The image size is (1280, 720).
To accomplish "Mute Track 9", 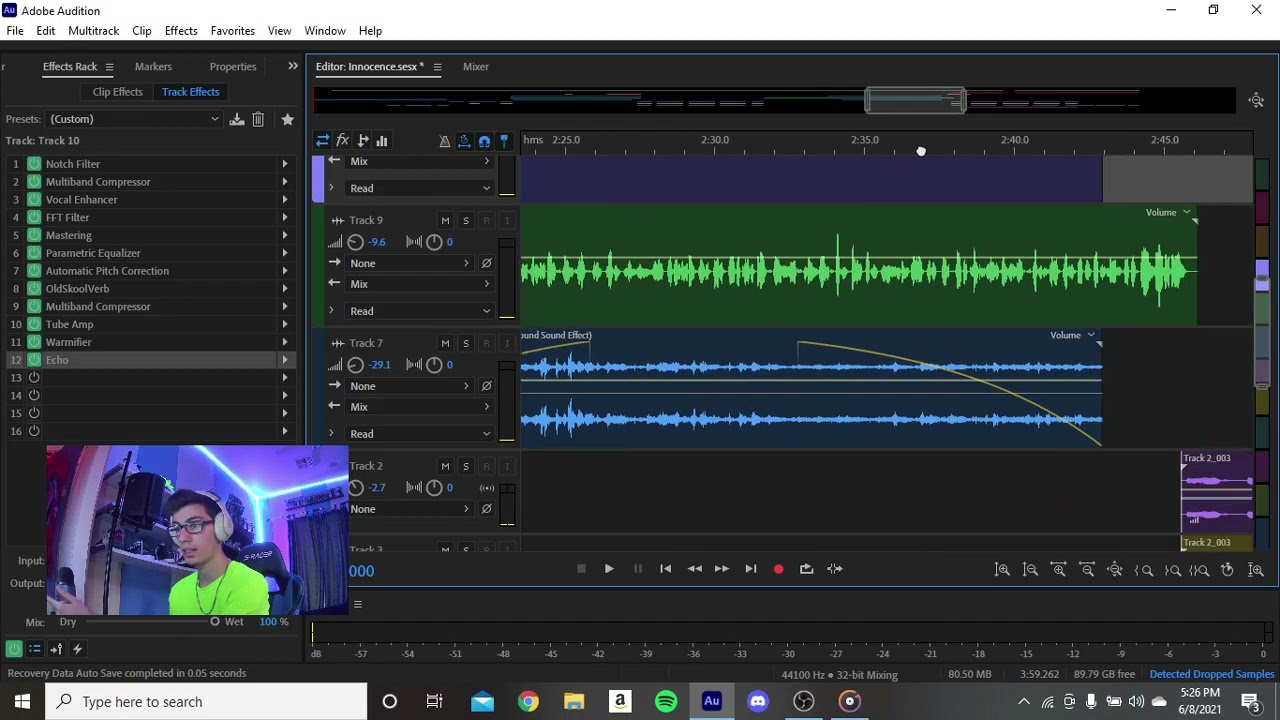I will [x=445, y=220].
